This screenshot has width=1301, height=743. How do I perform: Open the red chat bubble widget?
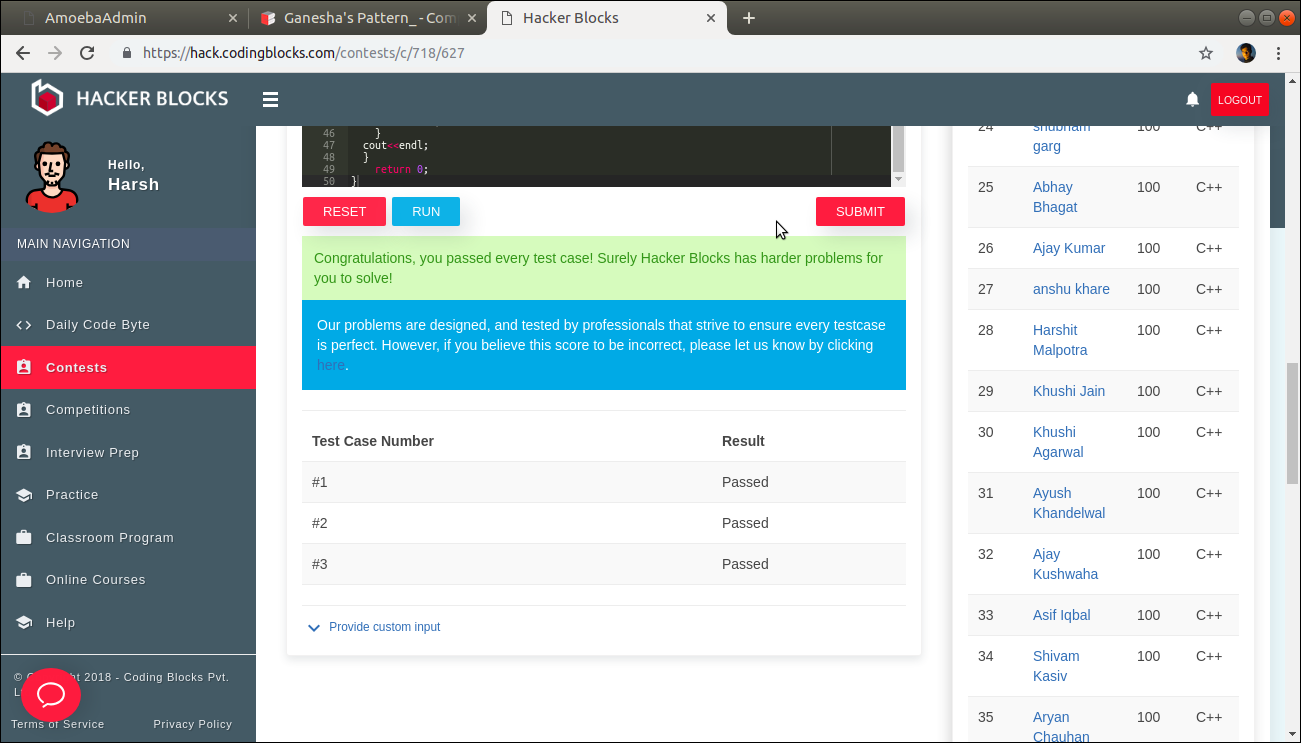pos(51,696)
